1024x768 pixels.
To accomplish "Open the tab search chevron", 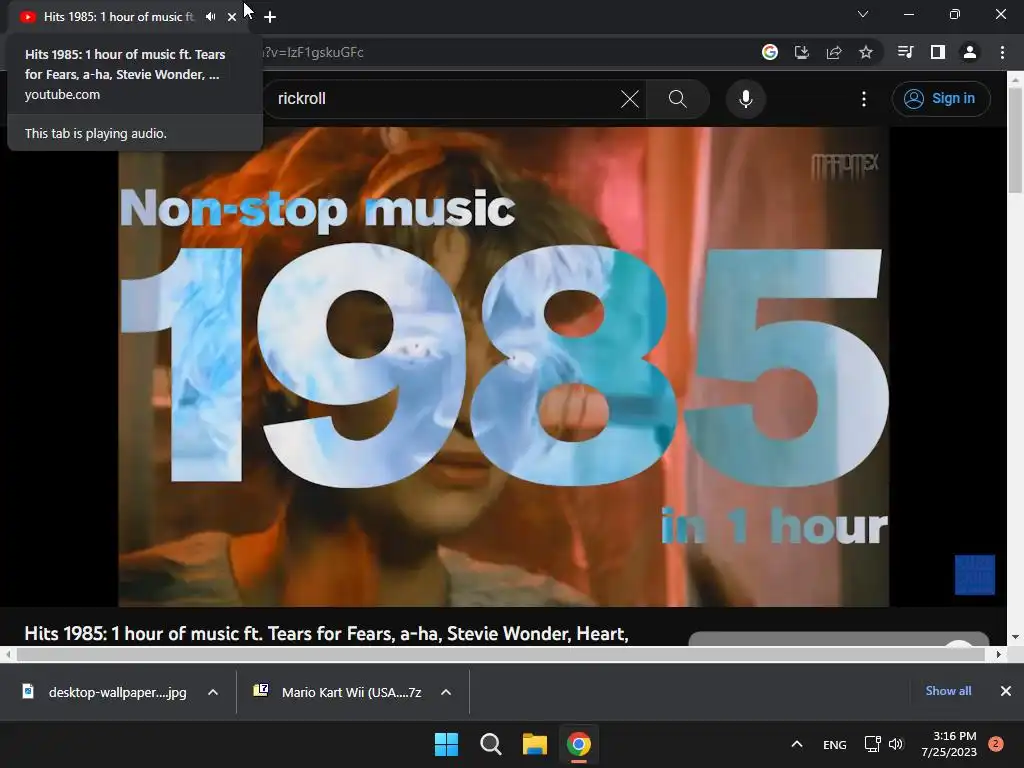I will point(863,14).
